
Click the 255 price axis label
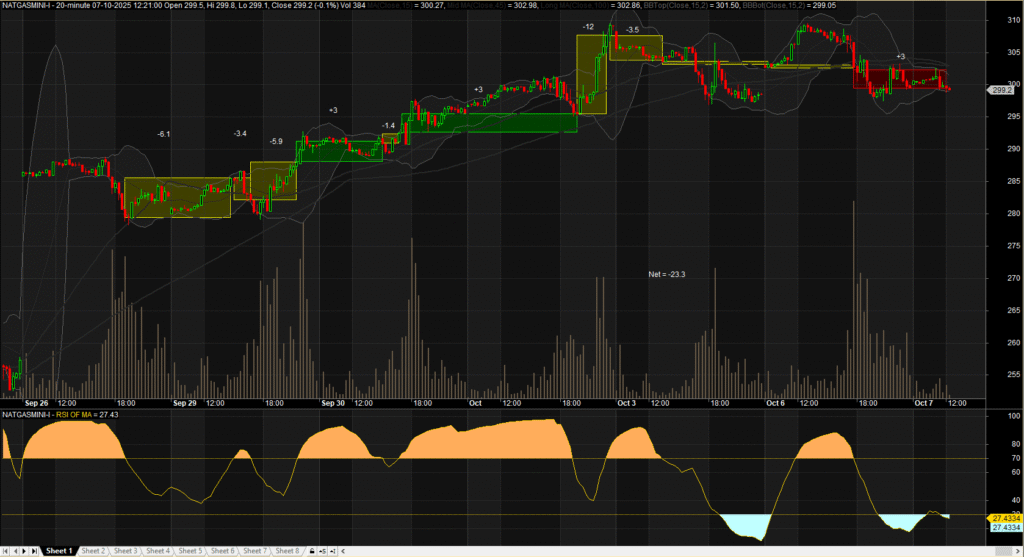coord(1013,375)
